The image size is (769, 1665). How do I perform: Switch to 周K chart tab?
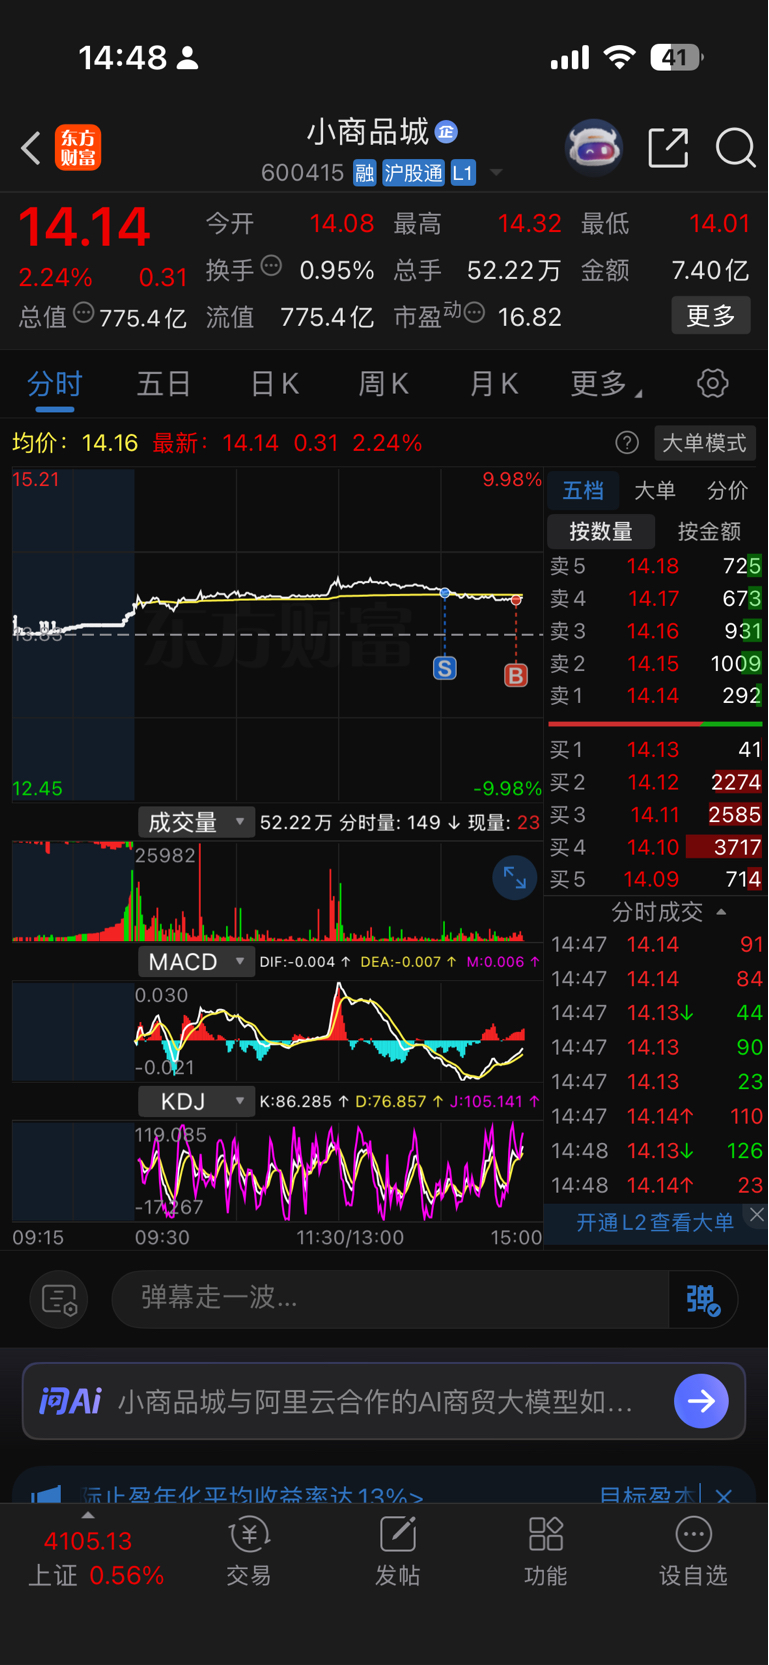(x=384, y=384)
